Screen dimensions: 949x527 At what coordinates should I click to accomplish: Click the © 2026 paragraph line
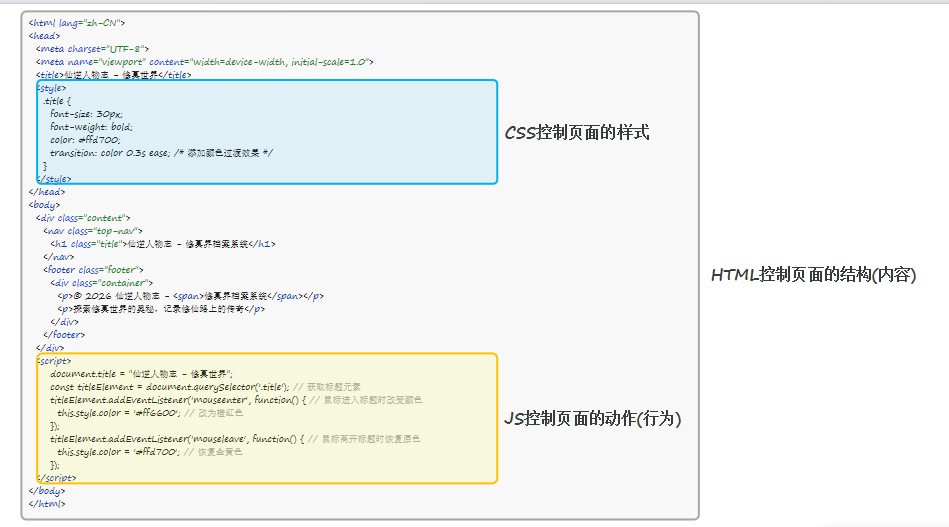191,296
